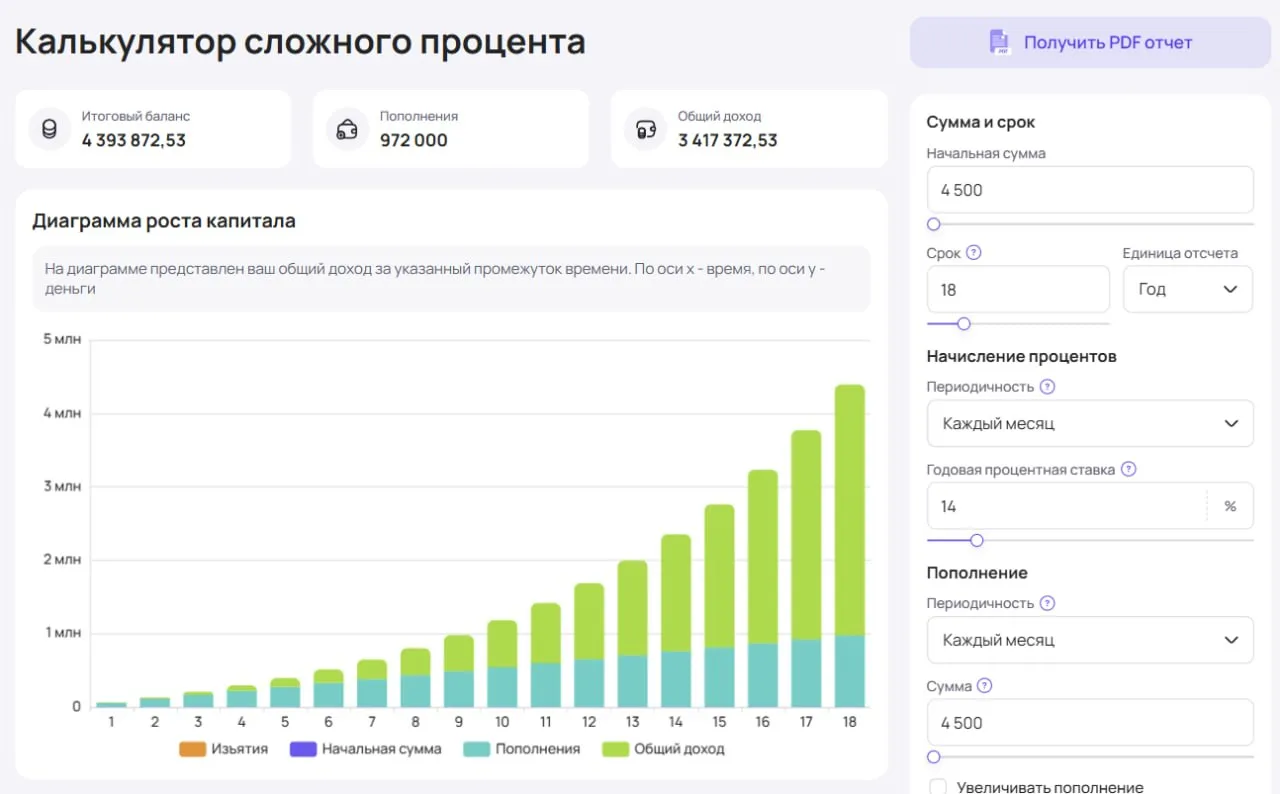Toggle the Пополнения legend item
Image resolution: width=1280 pixels, height=794 pixels.
[522, 748]
